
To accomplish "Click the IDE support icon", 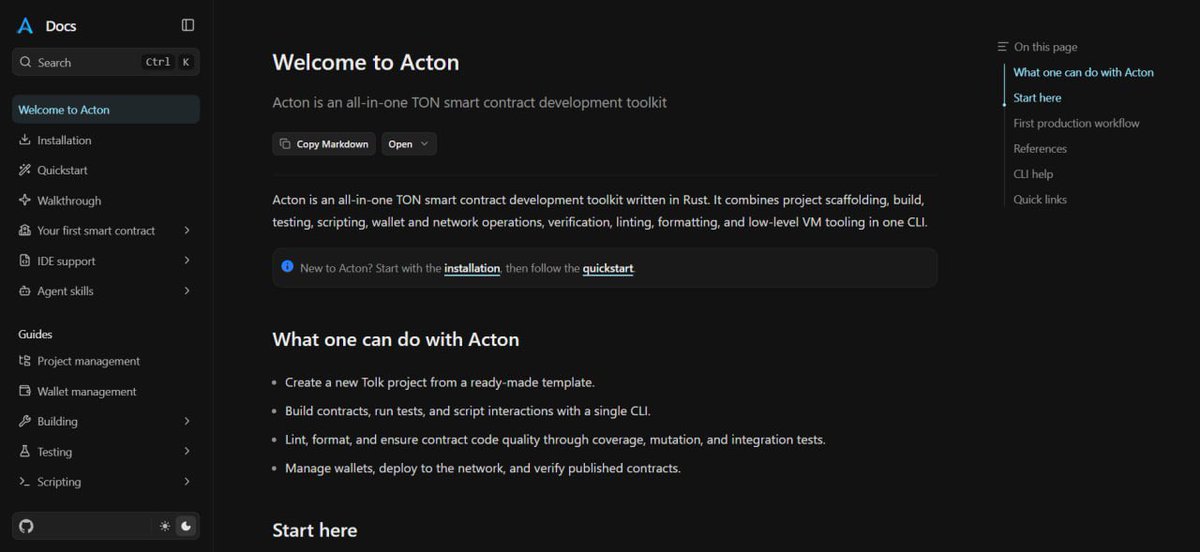I will pyautogui.click(x=25, y=261).
